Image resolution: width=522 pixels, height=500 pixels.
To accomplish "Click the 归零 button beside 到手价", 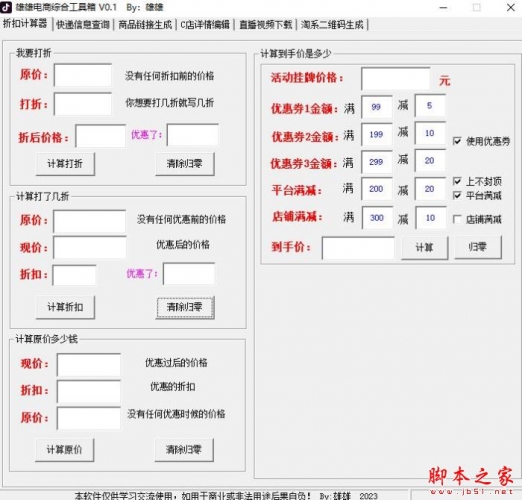I will pyautogui.click(x=478, y=247).
